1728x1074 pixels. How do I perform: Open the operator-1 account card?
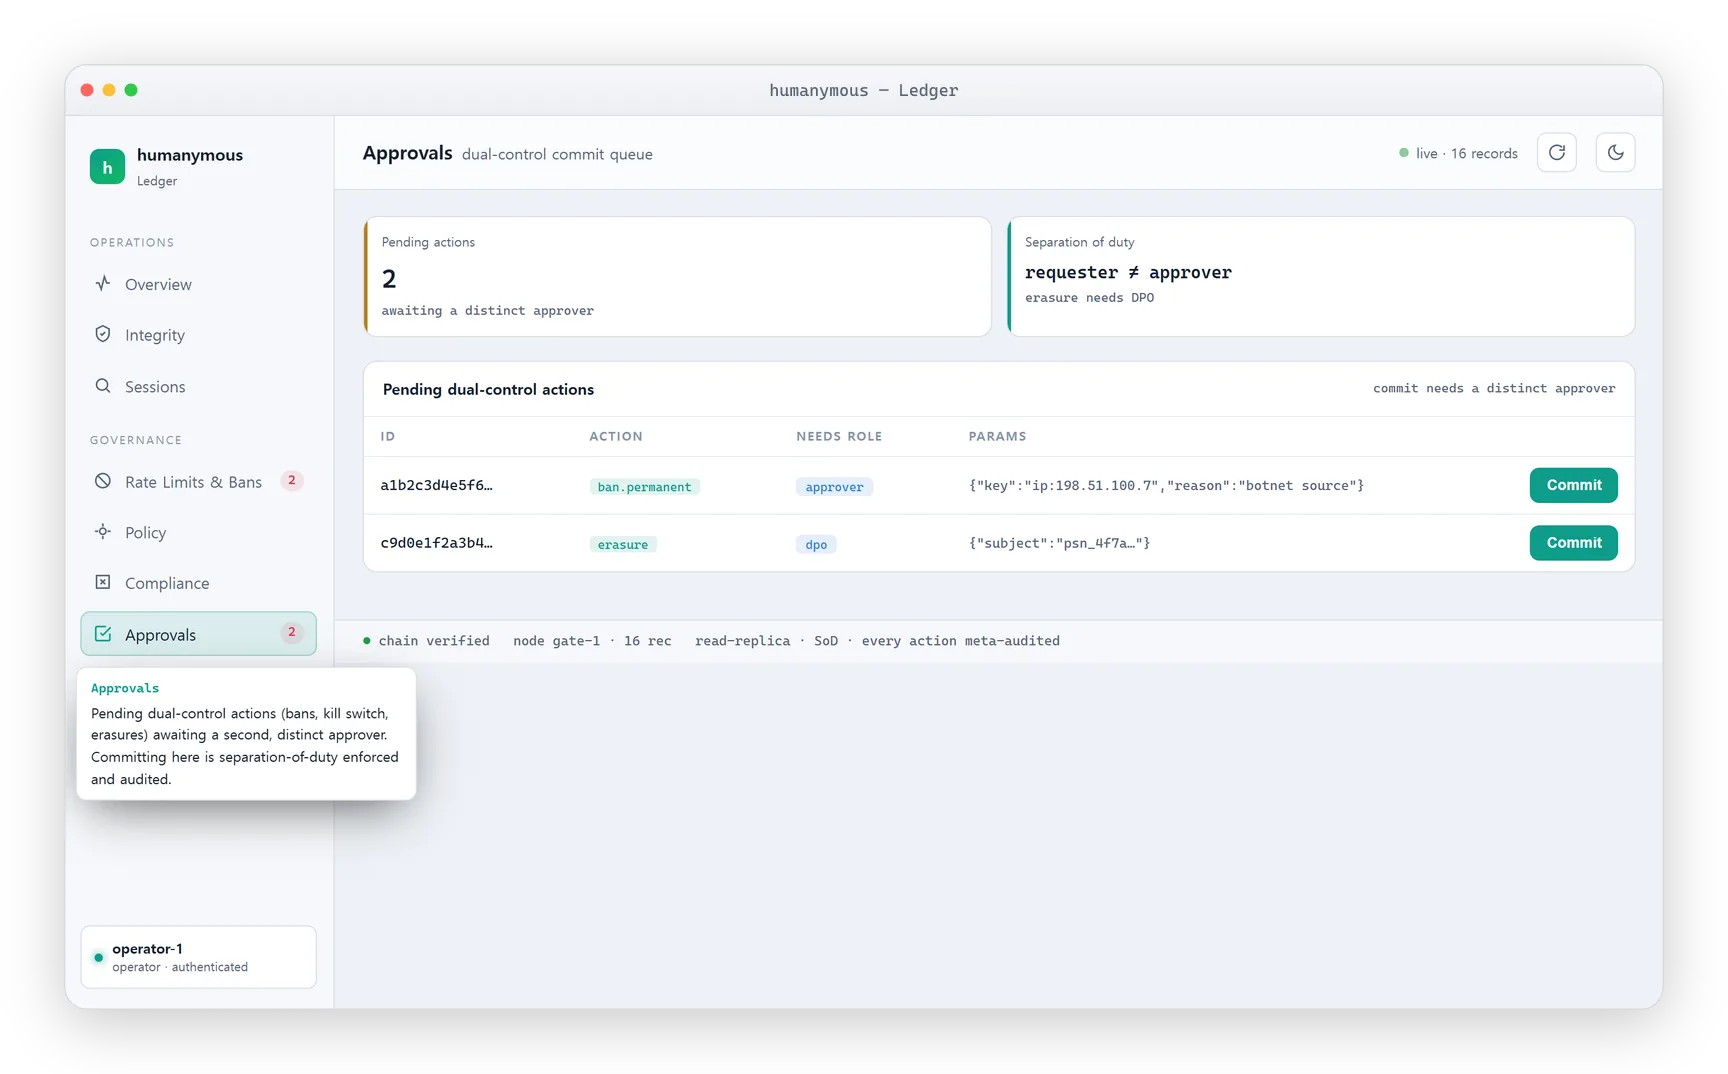tap(199, 957)
